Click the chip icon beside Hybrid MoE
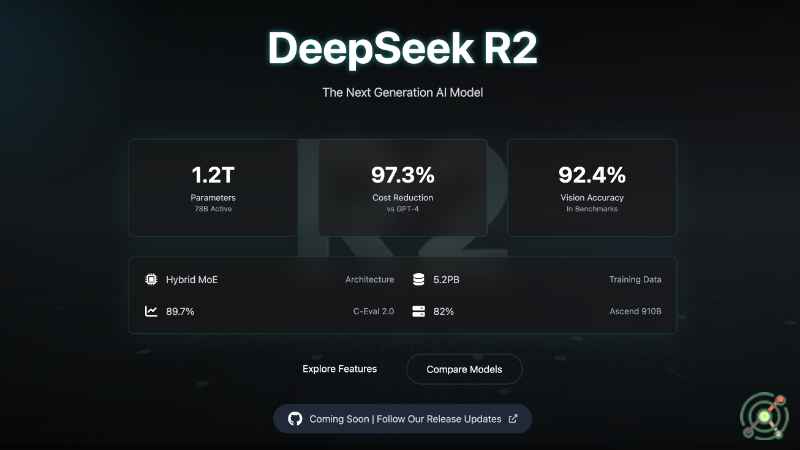 click(151, 280)
